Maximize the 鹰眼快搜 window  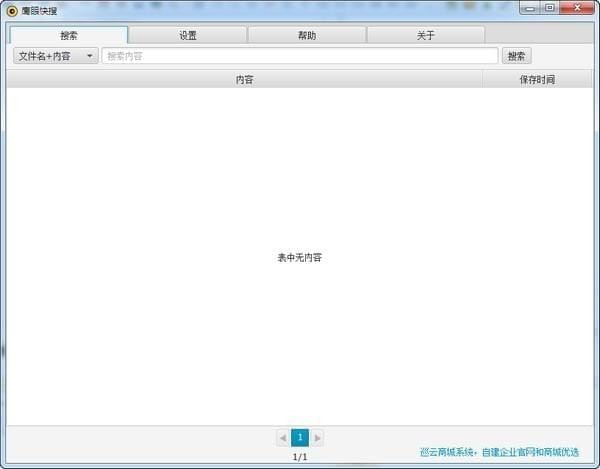pyautogui.click(x=549, y=8)
